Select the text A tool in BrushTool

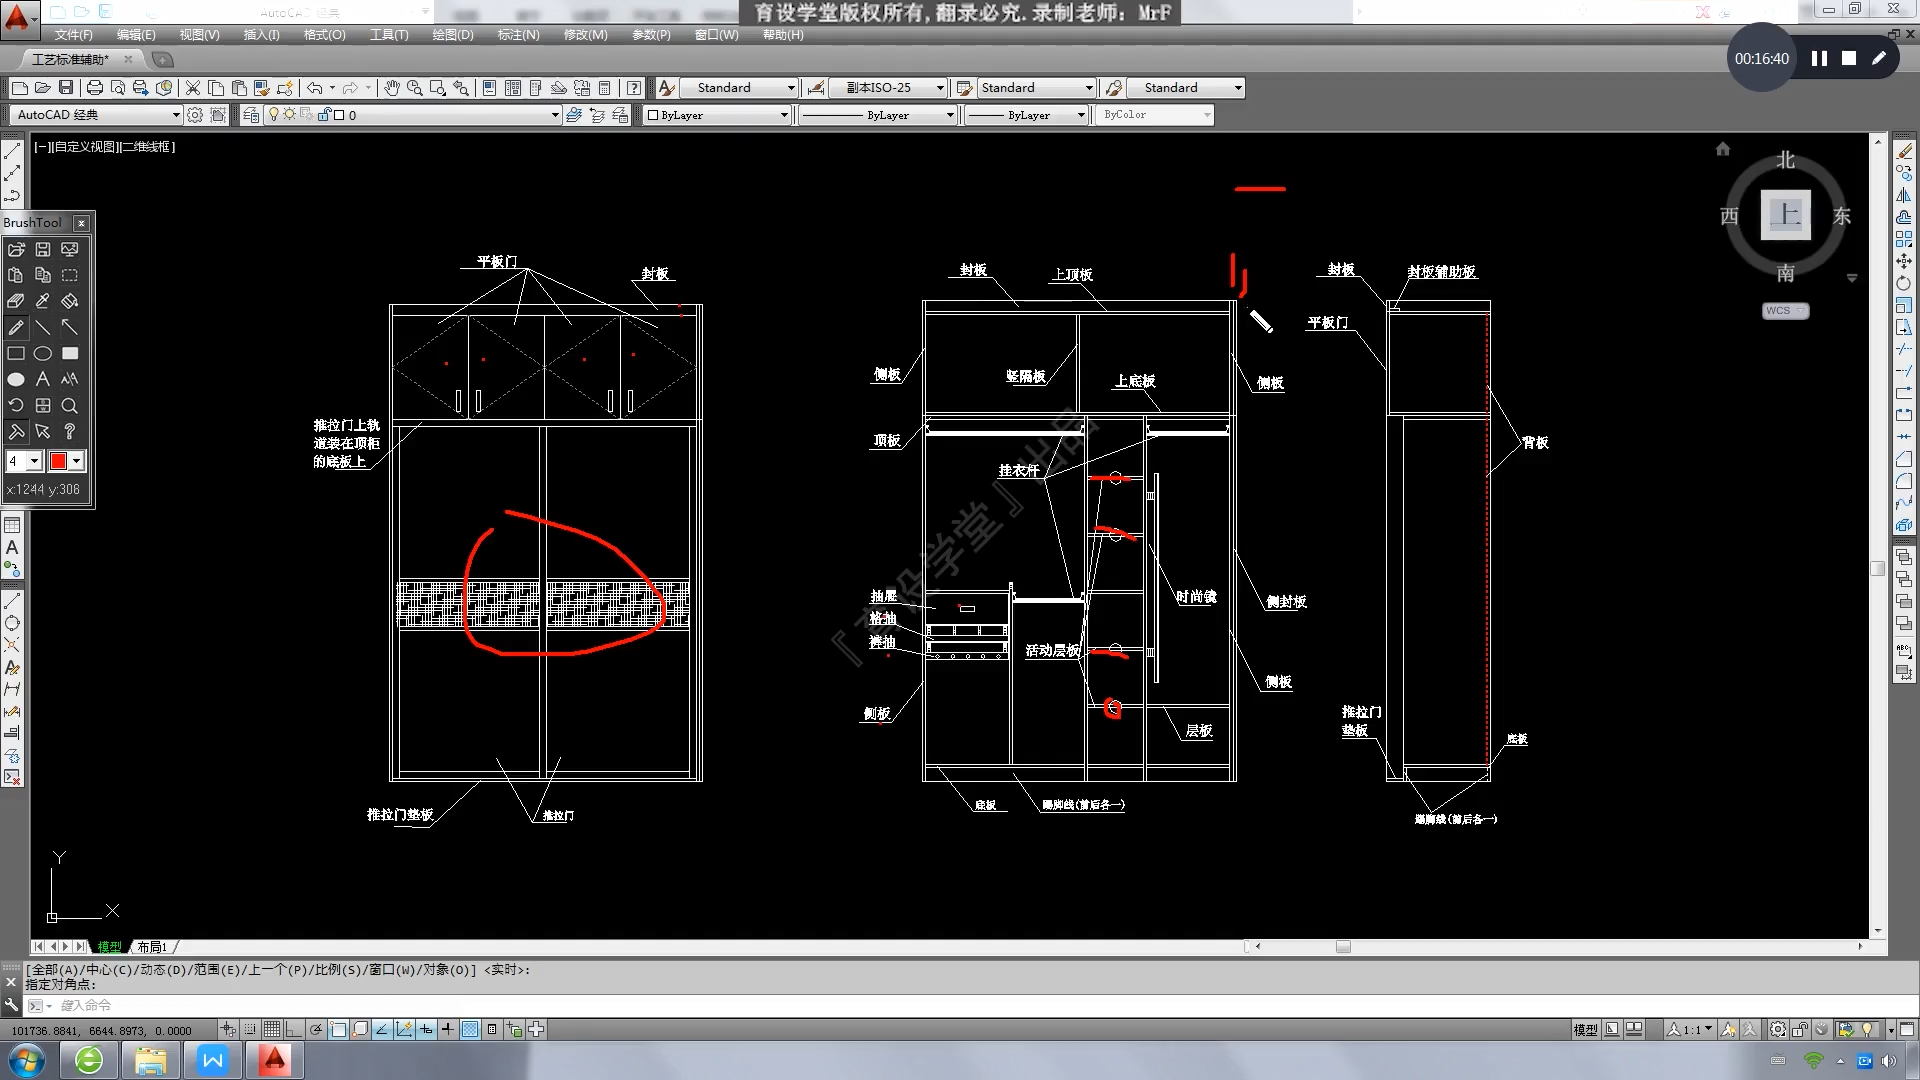pyautogui.click(x=43, y=379)
